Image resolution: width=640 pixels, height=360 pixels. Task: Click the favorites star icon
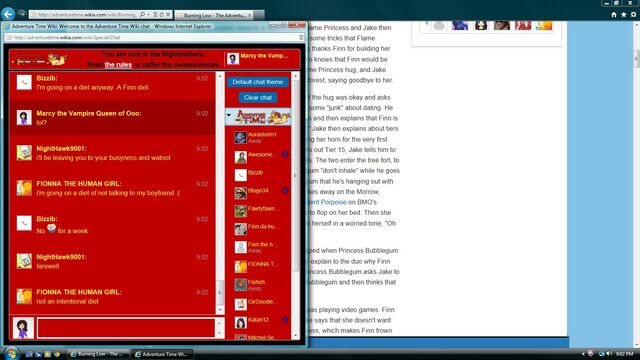(x=623, y=14)
